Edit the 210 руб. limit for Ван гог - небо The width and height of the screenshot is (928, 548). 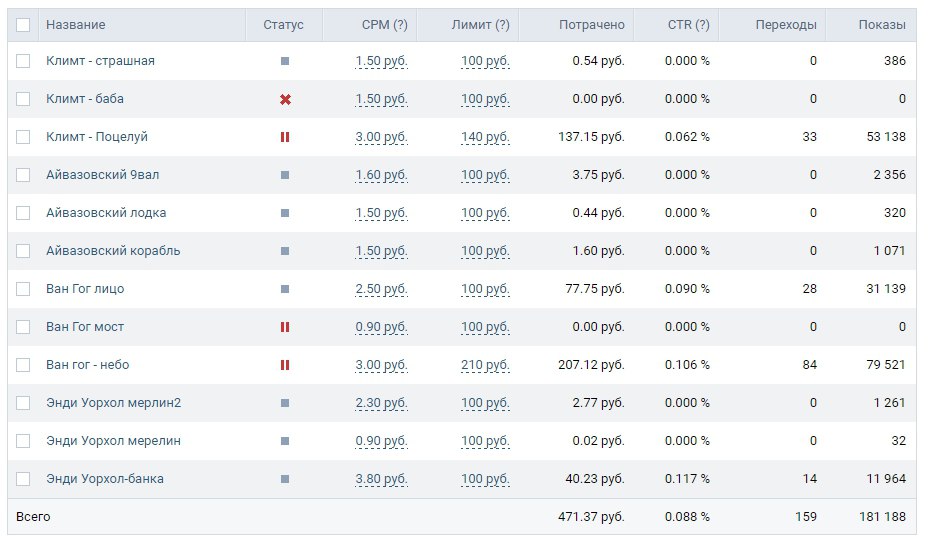[x=485, y=365]
